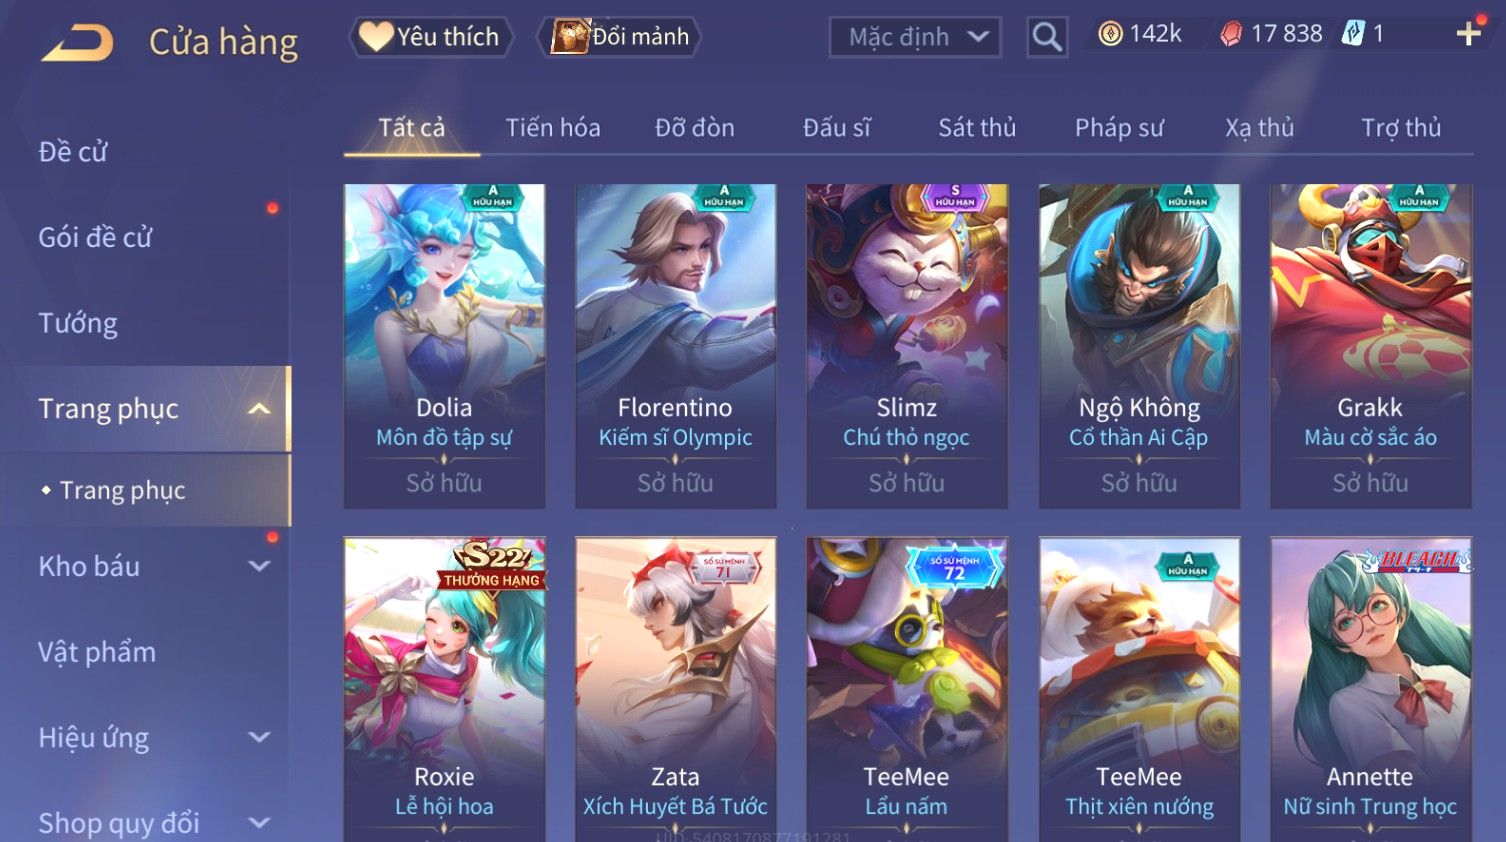Open the search magnifier icon
1506x842 pixels.
(x=1047, y=38)
